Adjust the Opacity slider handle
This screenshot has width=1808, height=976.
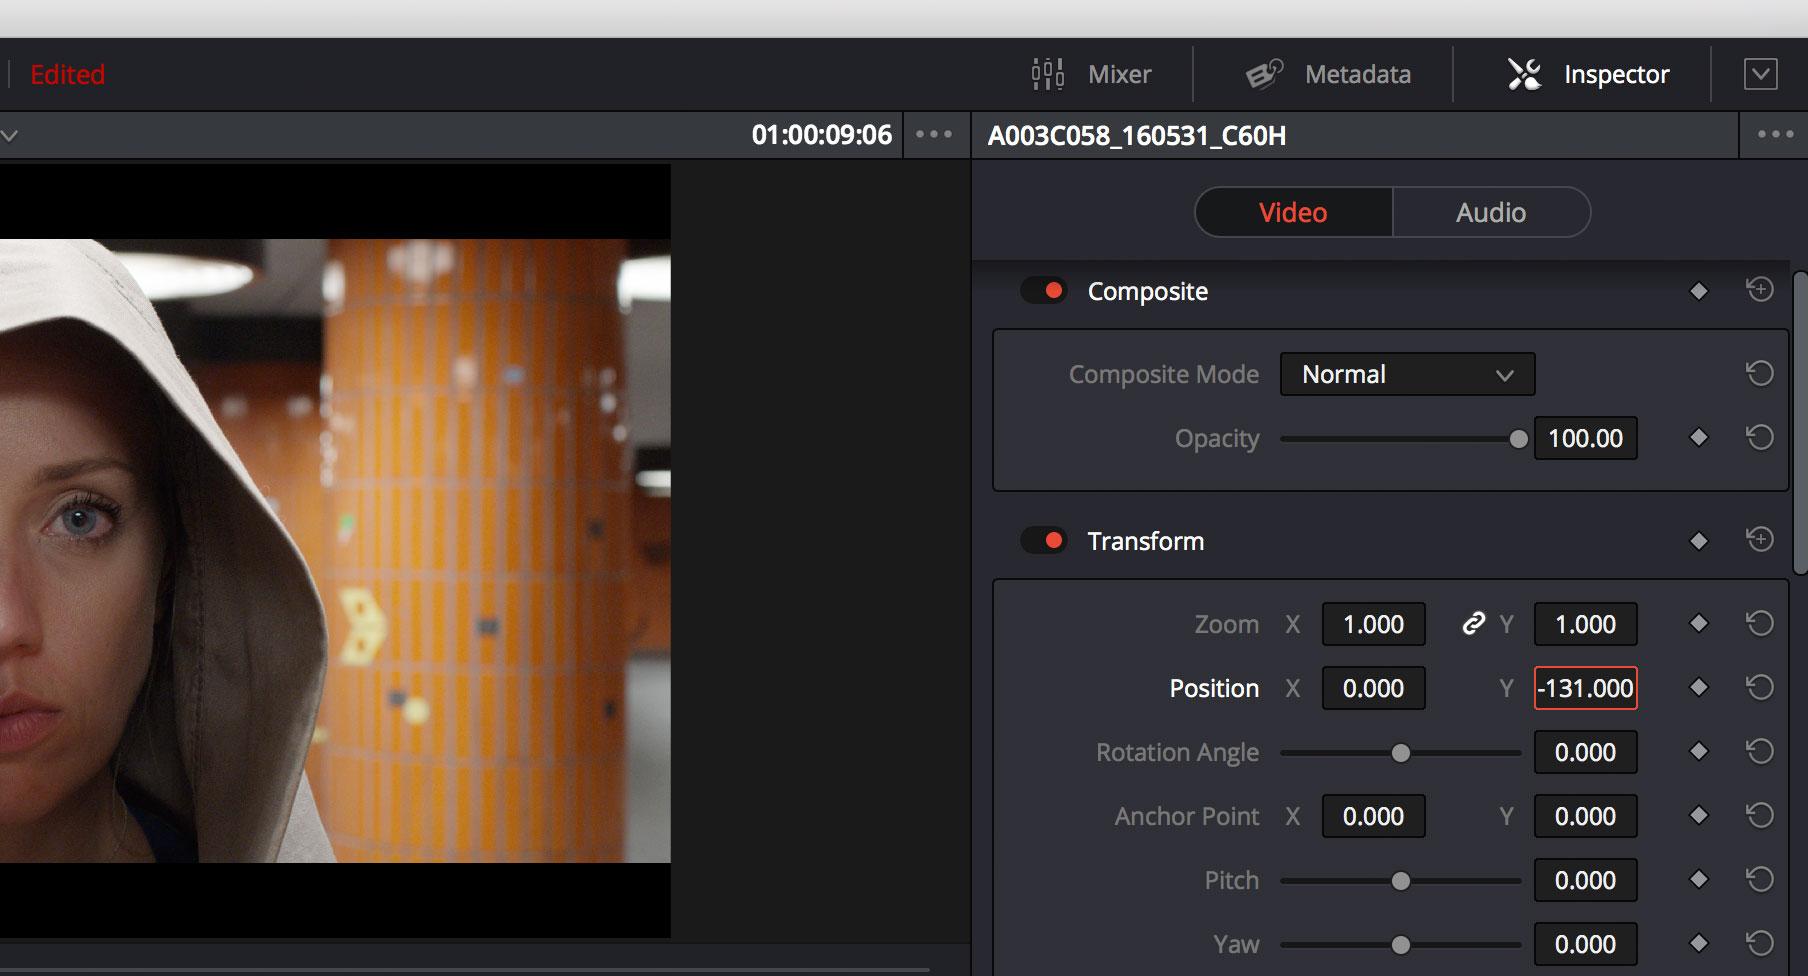pos(1518,439)
